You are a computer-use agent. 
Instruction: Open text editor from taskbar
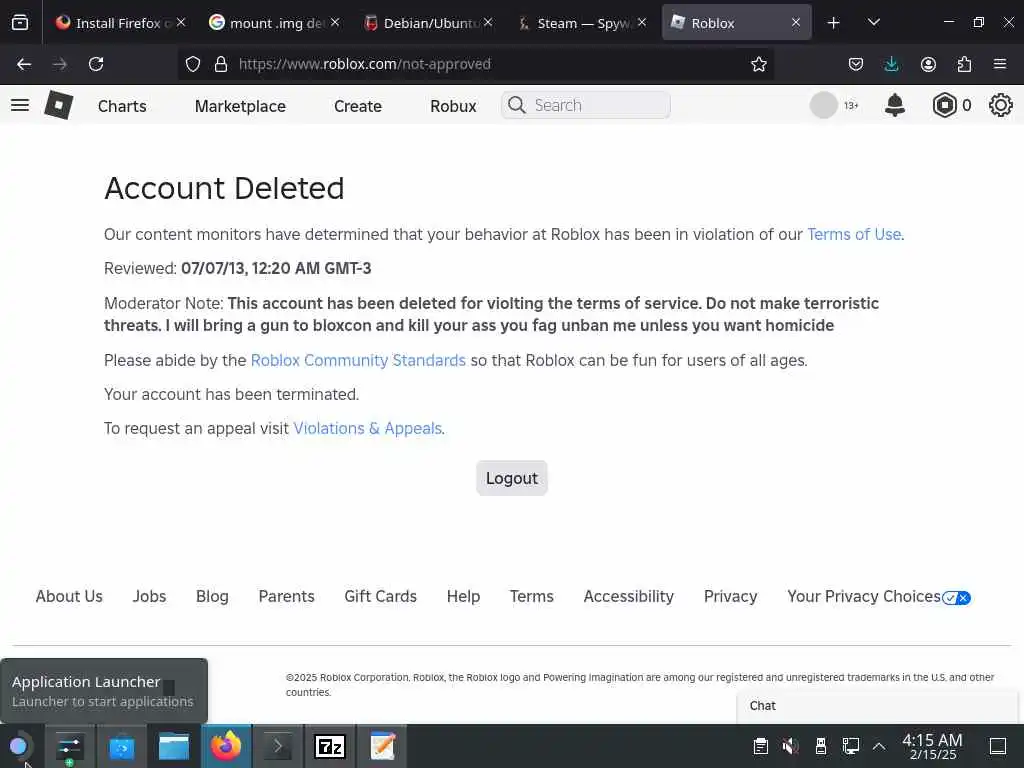pyautogui.click(x=382, y=746)
